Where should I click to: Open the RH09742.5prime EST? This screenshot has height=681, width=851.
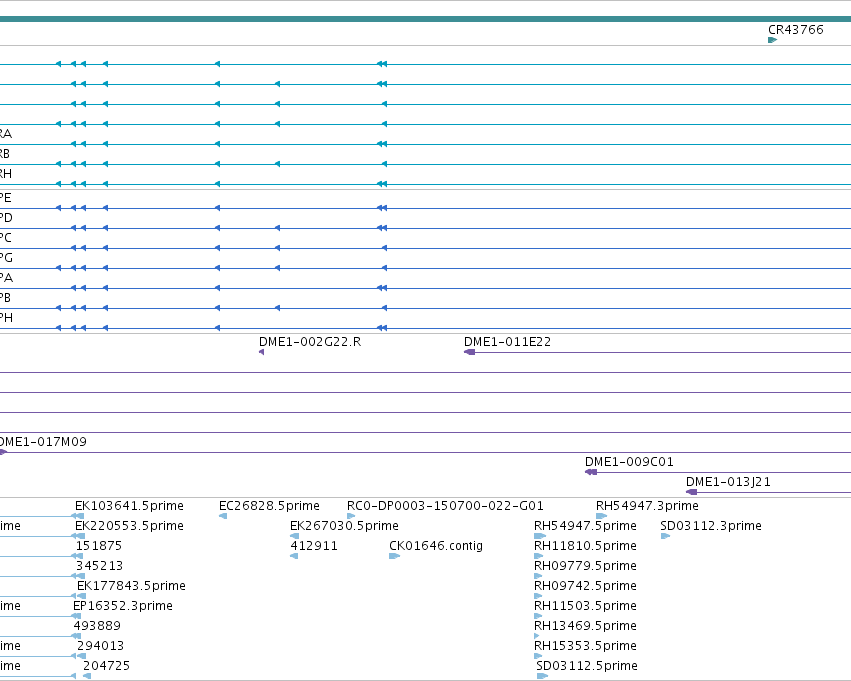(x=585, y=586)
